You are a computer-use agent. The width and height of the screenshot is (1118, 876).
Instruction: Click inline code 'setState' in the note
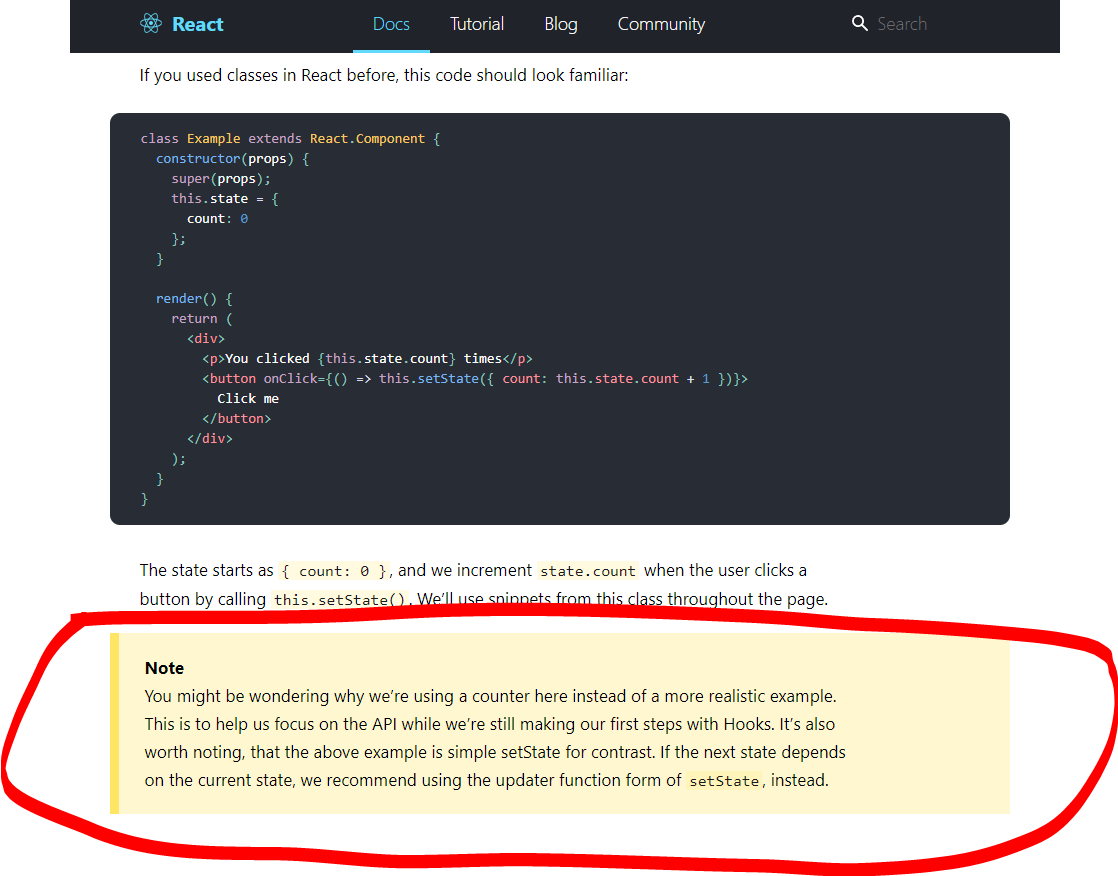click(x=724, y=781)
